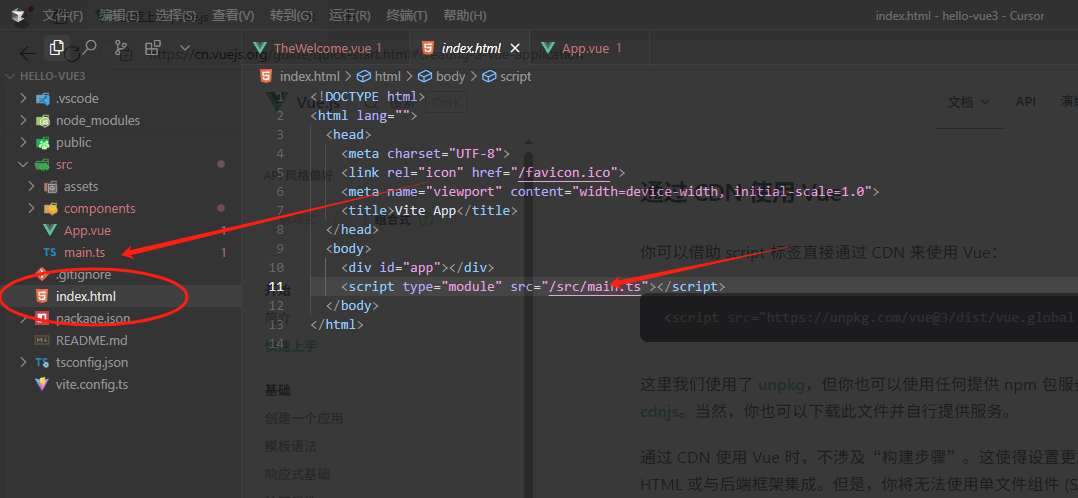The height and width of the screenshot is (498, 1078).
Task: Click the /src/main.ts path in line 11
Action: pyautogui.click(x=595, y=286)
